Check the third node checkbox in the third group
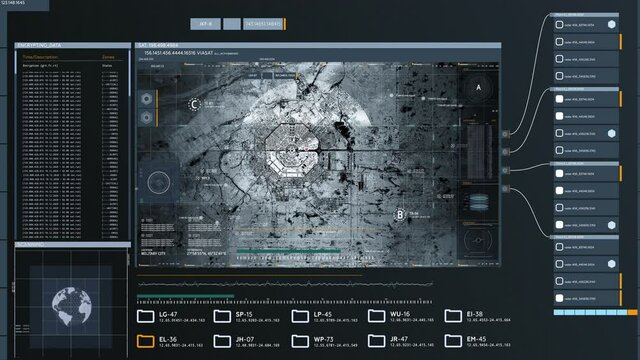This screenshot has height=360, width=640. tap(560, 208)
